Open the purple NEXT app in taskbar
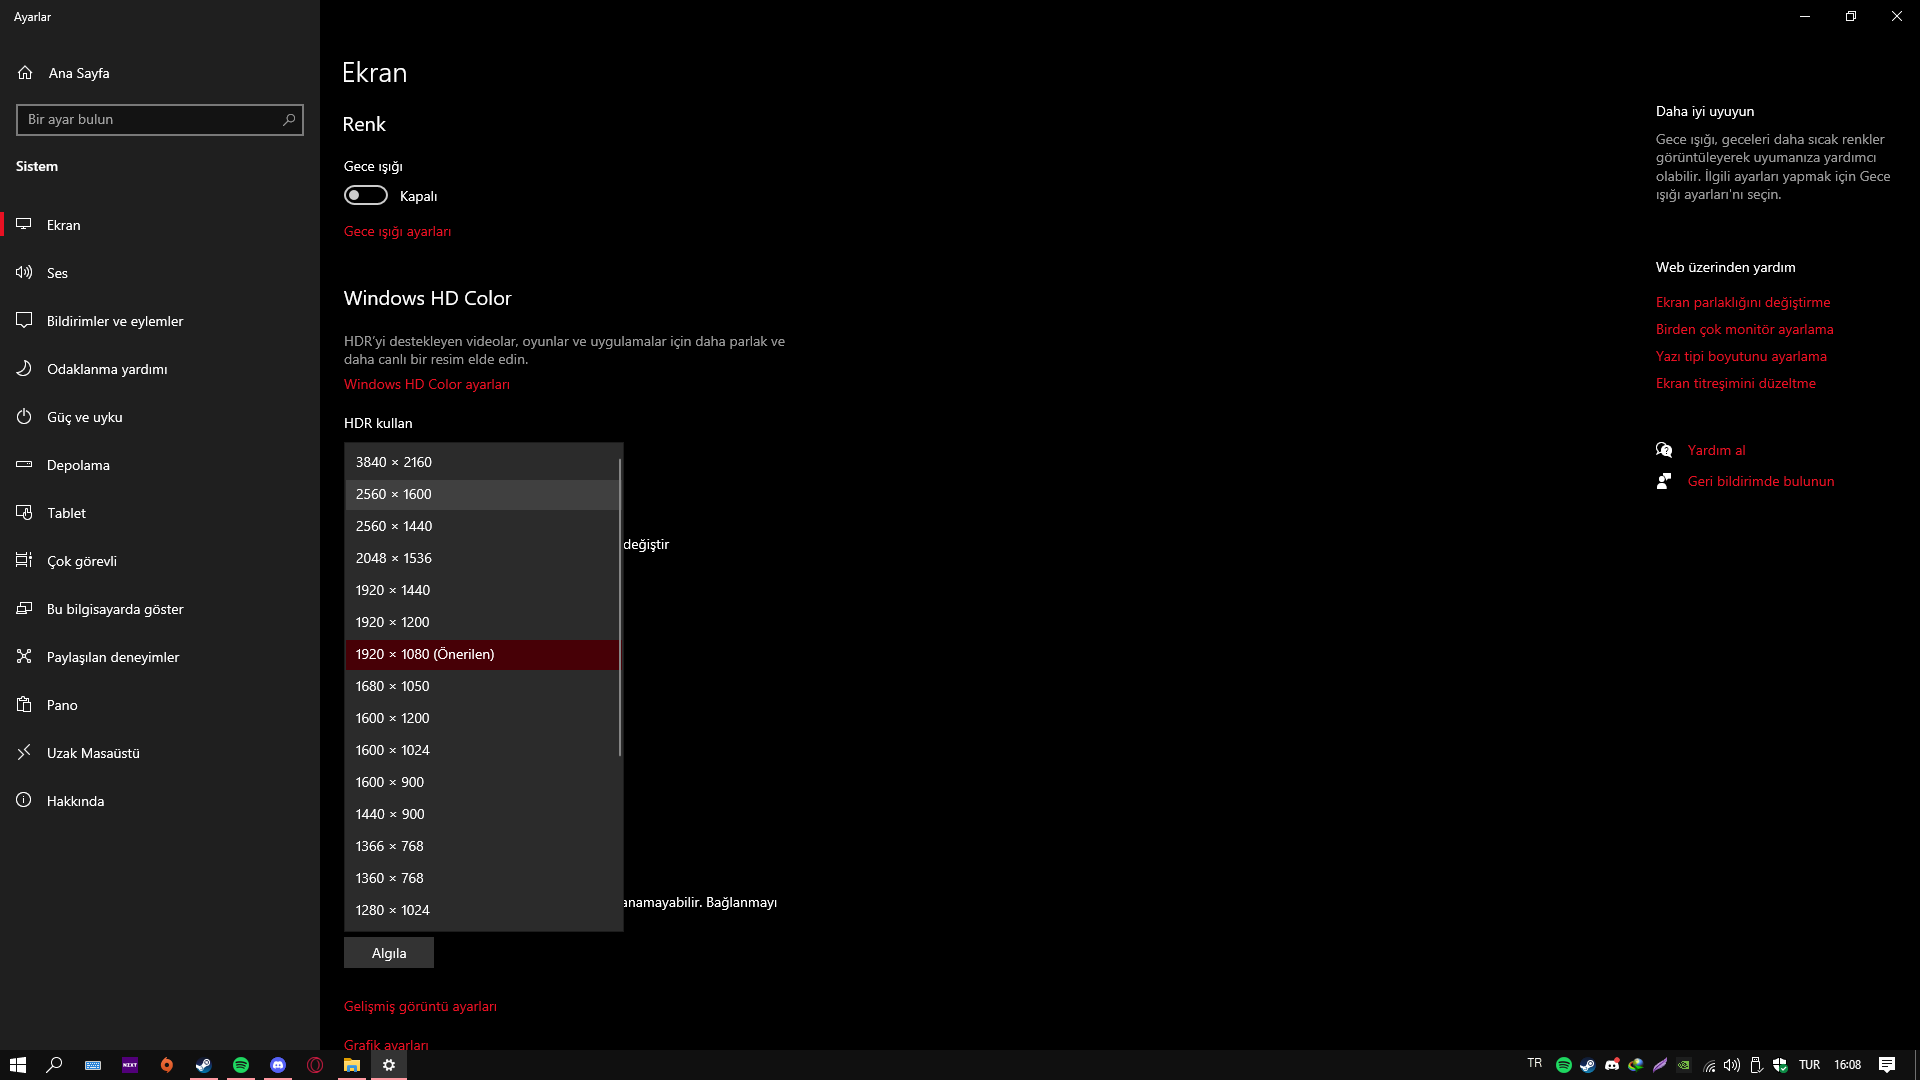The image size is (1920, 1080). pyautogui.click(x=130, y=1065)
